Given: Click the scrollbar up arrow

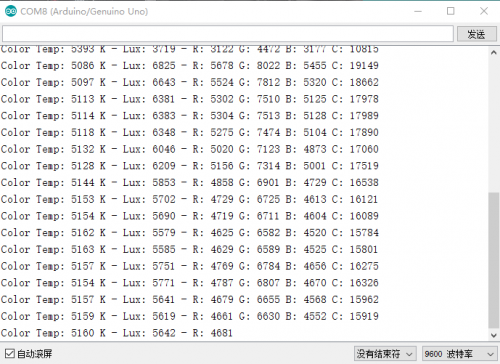Looking at the screenshot, I should click(494, 52).
